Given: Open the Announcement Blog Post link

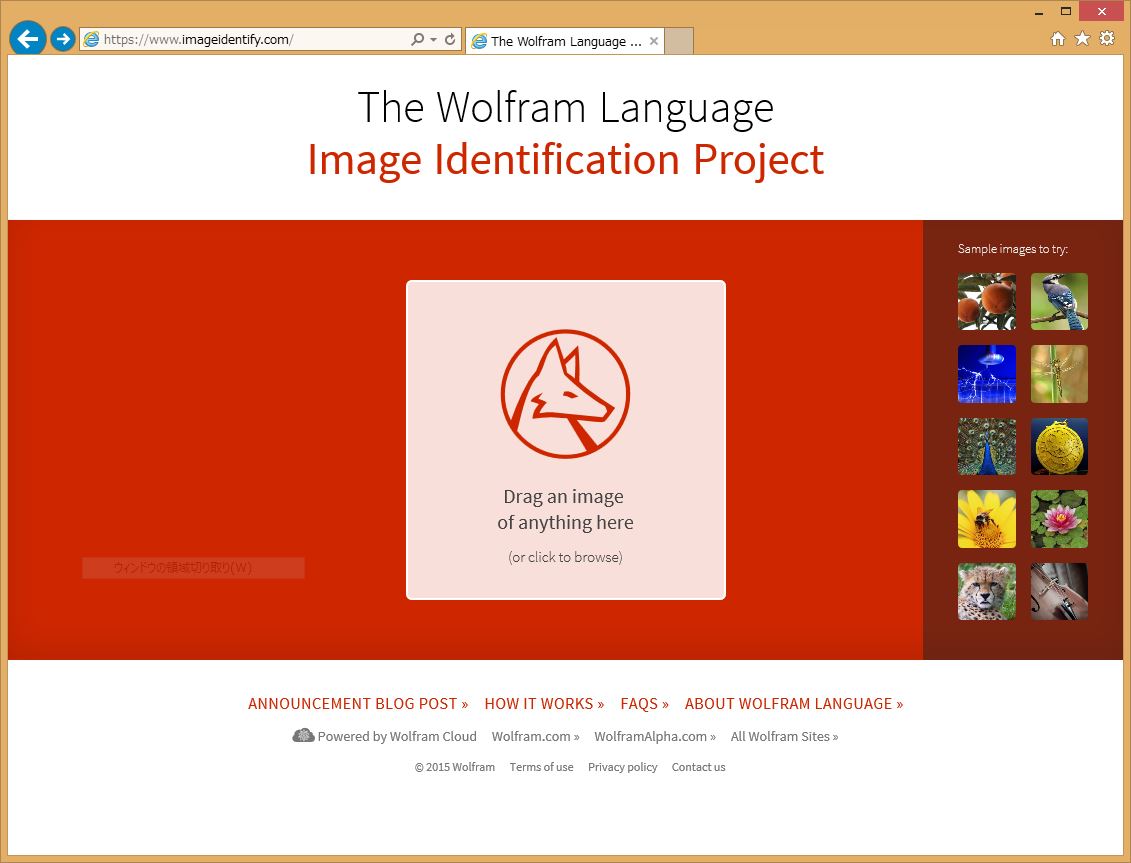Looking at the screenshot, I should [x=358, y=704].
